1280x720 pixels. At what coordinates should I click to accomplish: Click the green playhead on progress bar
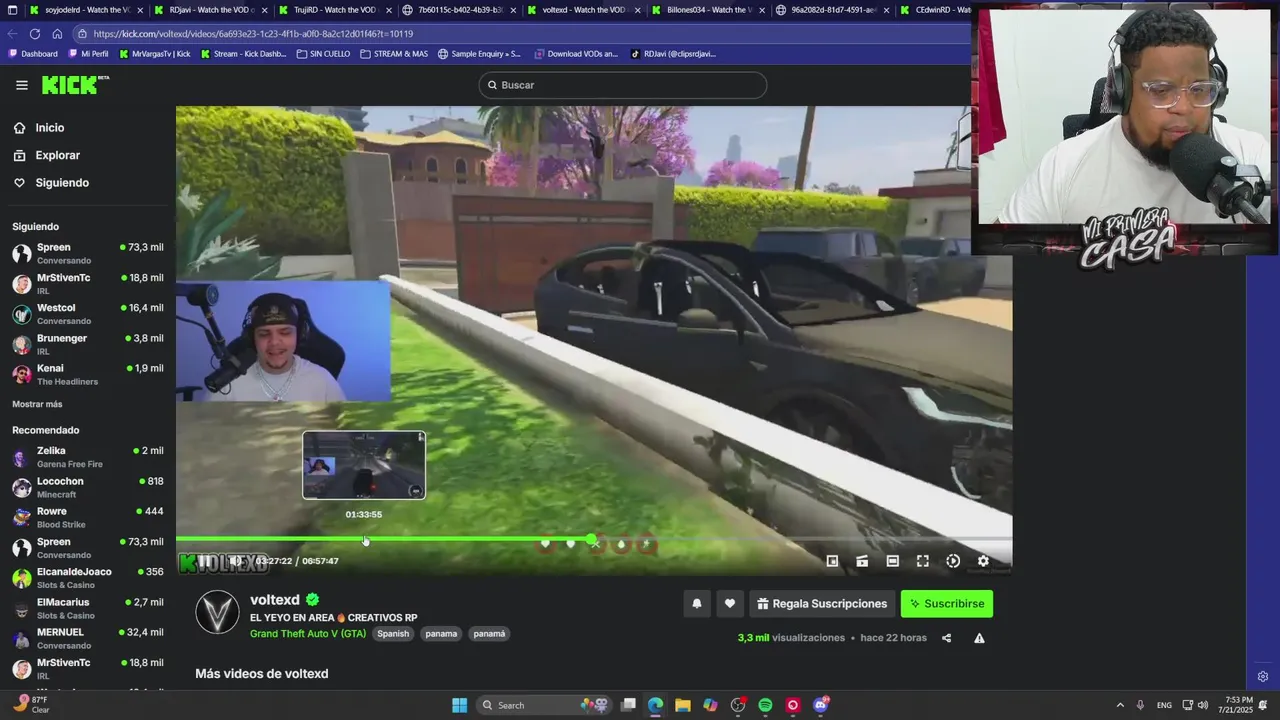click(x=592, y=539)
